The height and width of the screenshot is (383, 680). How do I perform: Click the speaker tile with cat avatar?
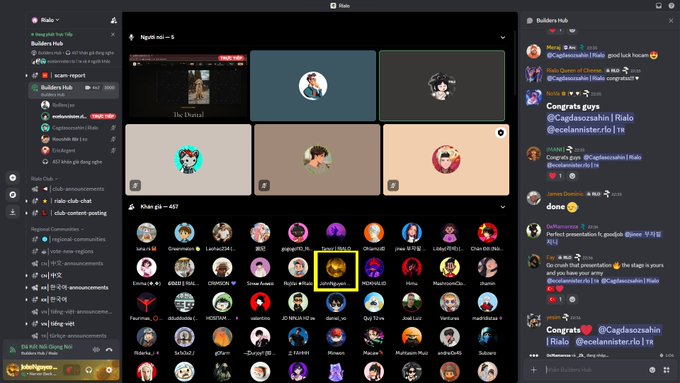[x=188, y=160]
